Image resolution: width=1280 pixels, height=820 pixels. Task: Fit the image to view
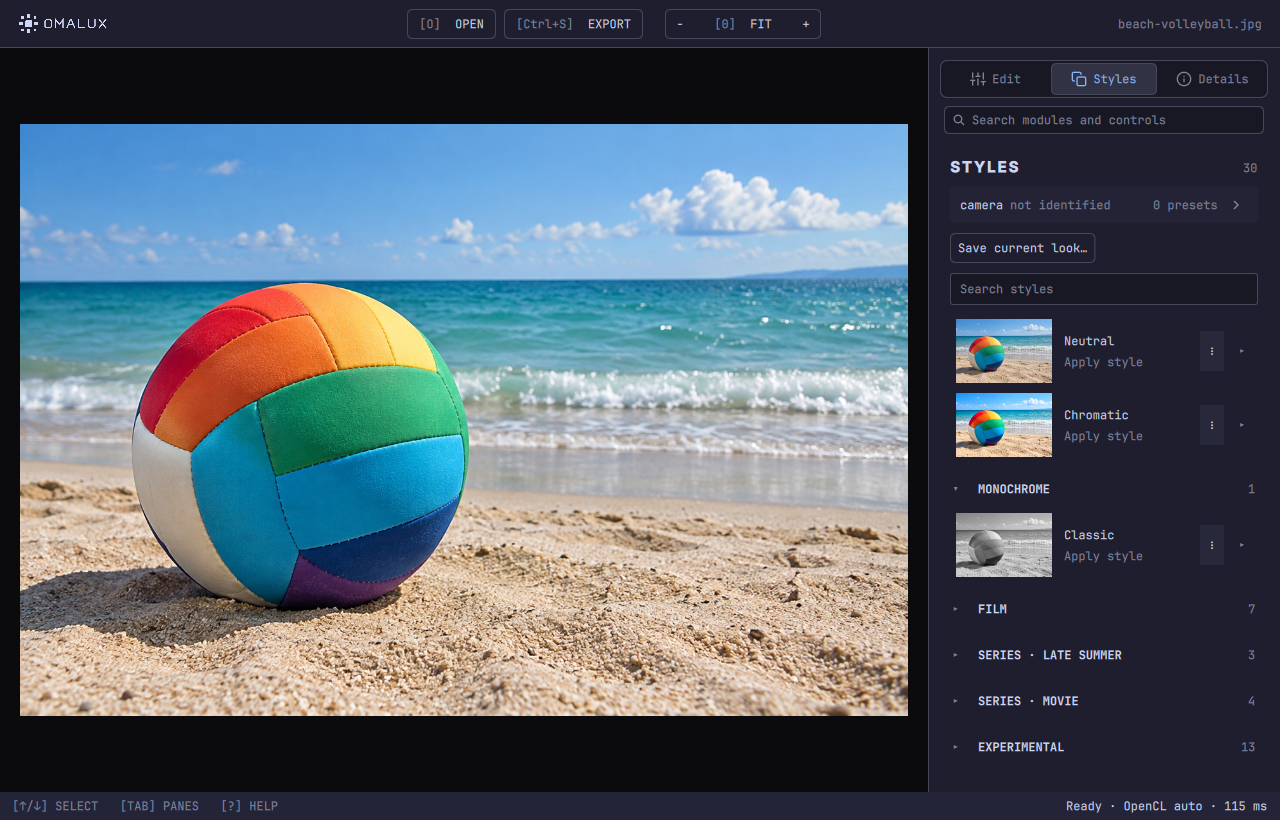[x=743, y=24]
